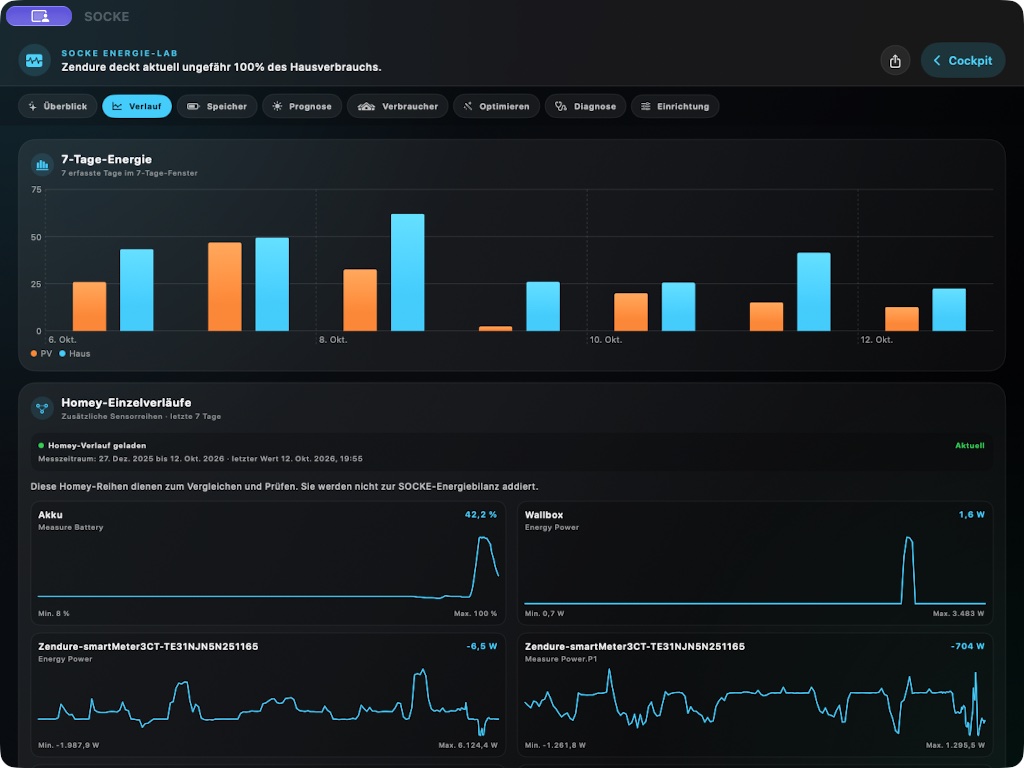Show the Prognose tab

pyautogui.click(x=302, y=106)
